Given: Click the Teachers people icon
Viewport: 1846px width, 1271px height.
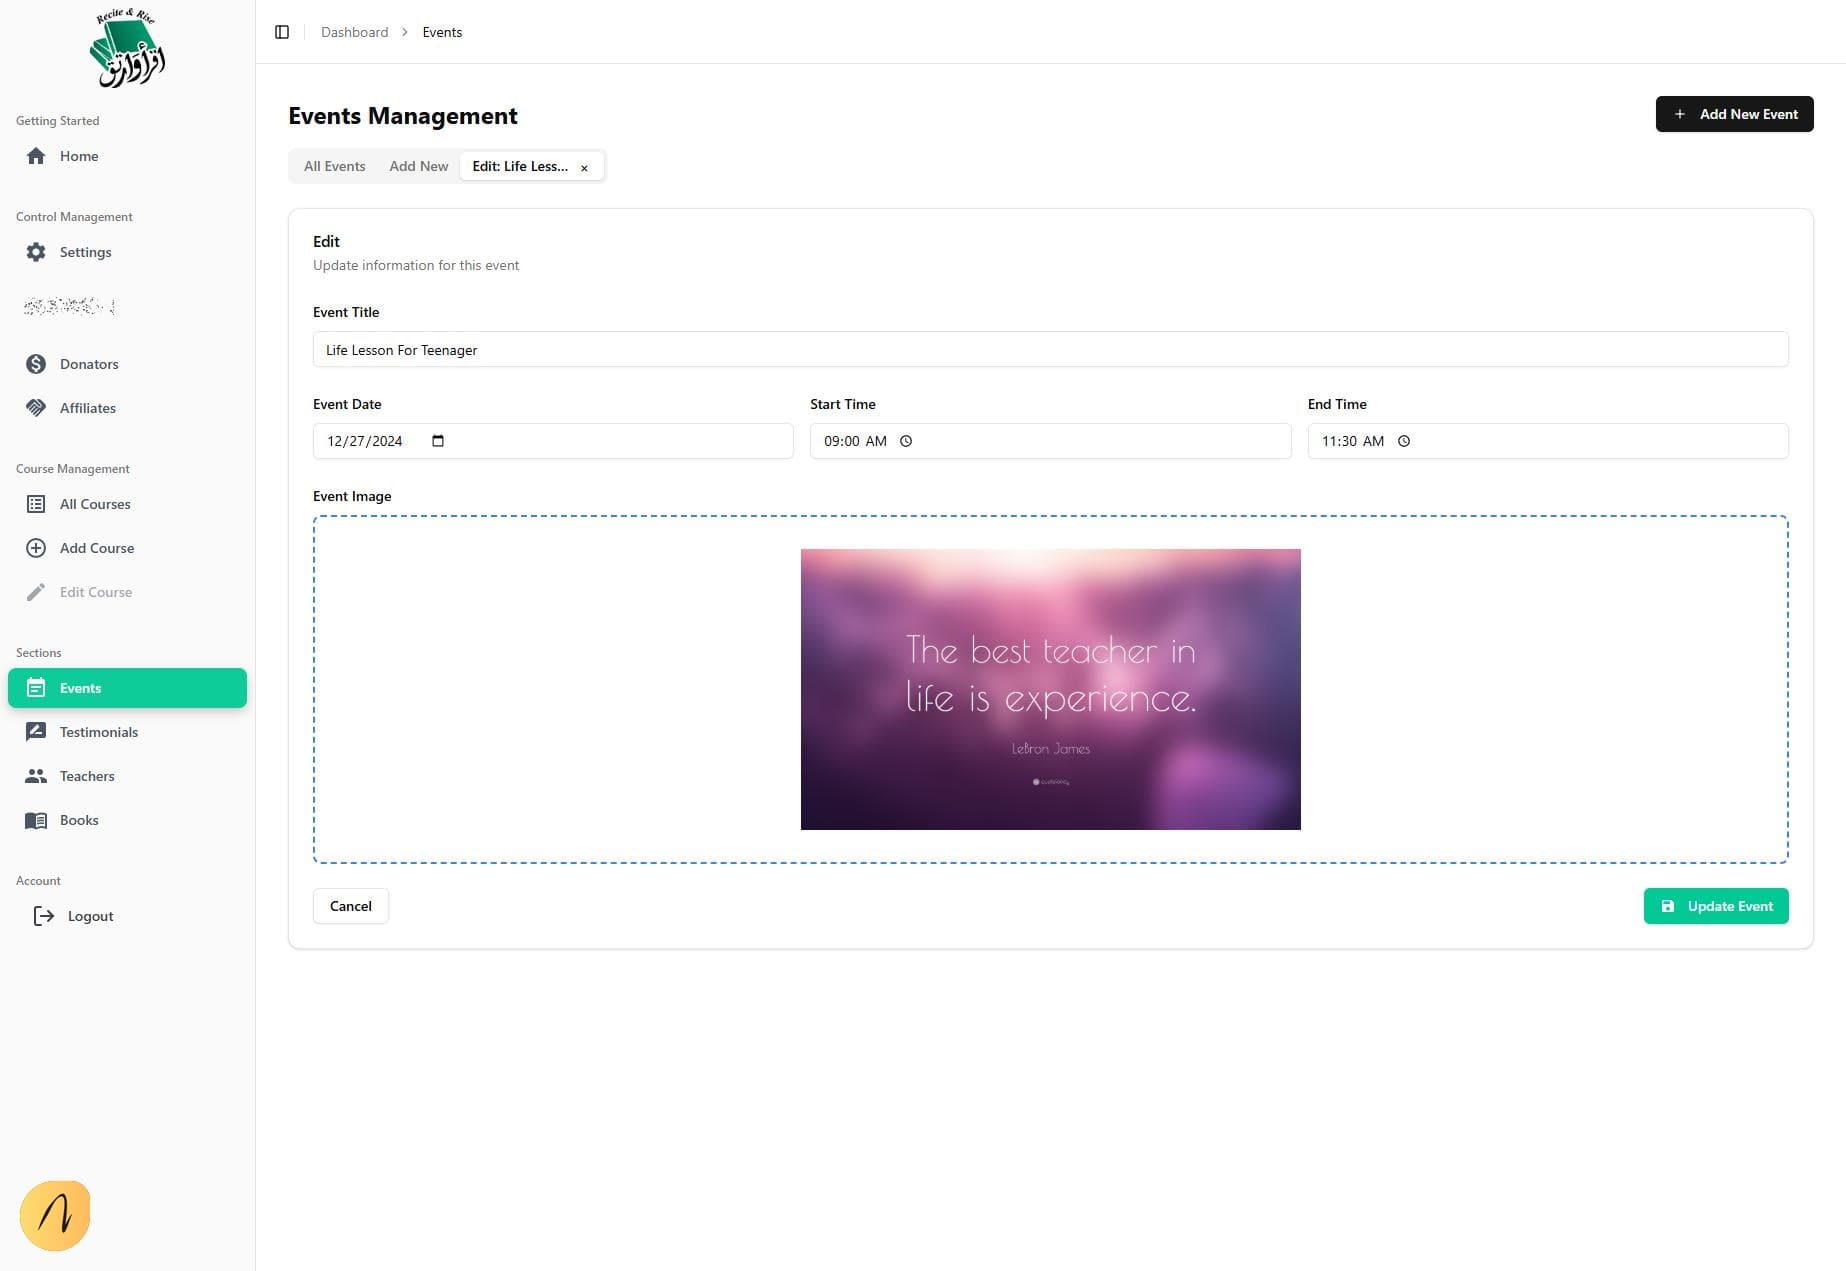Looking at the screenshot, I should (x=36, y=776).
